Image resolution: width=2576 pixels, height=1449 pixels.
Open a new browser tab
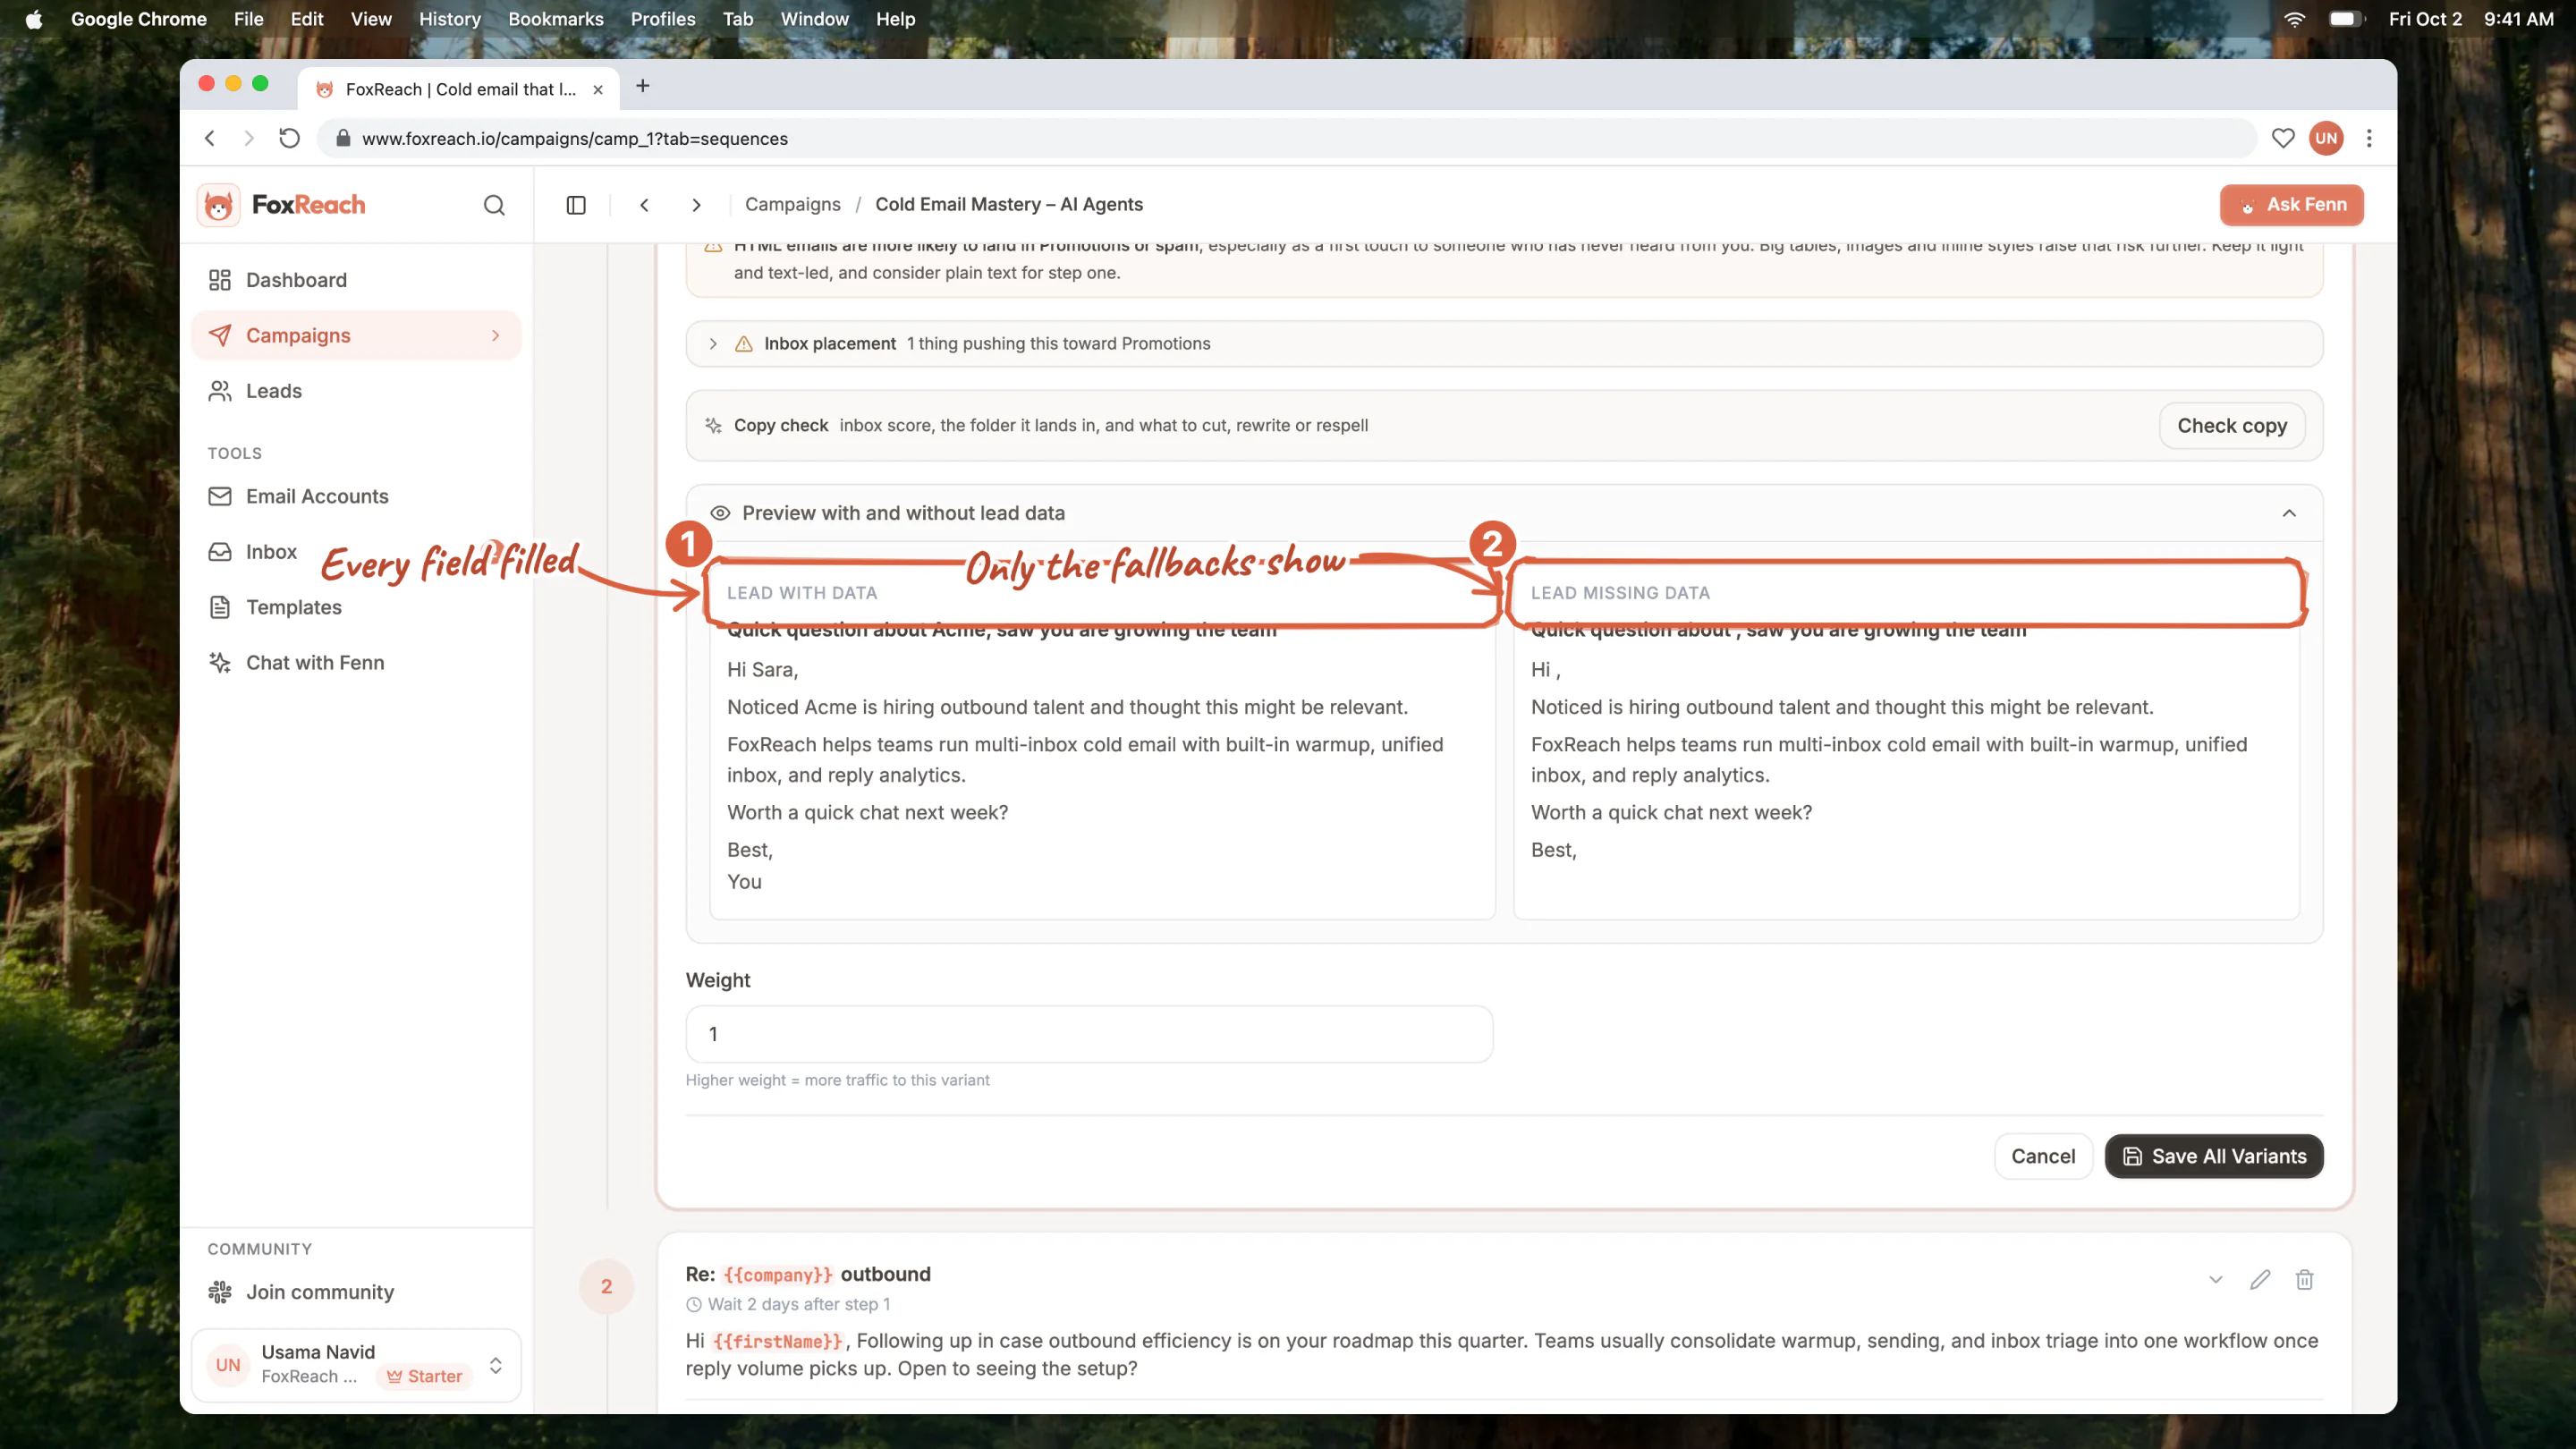tap(643, 87)
